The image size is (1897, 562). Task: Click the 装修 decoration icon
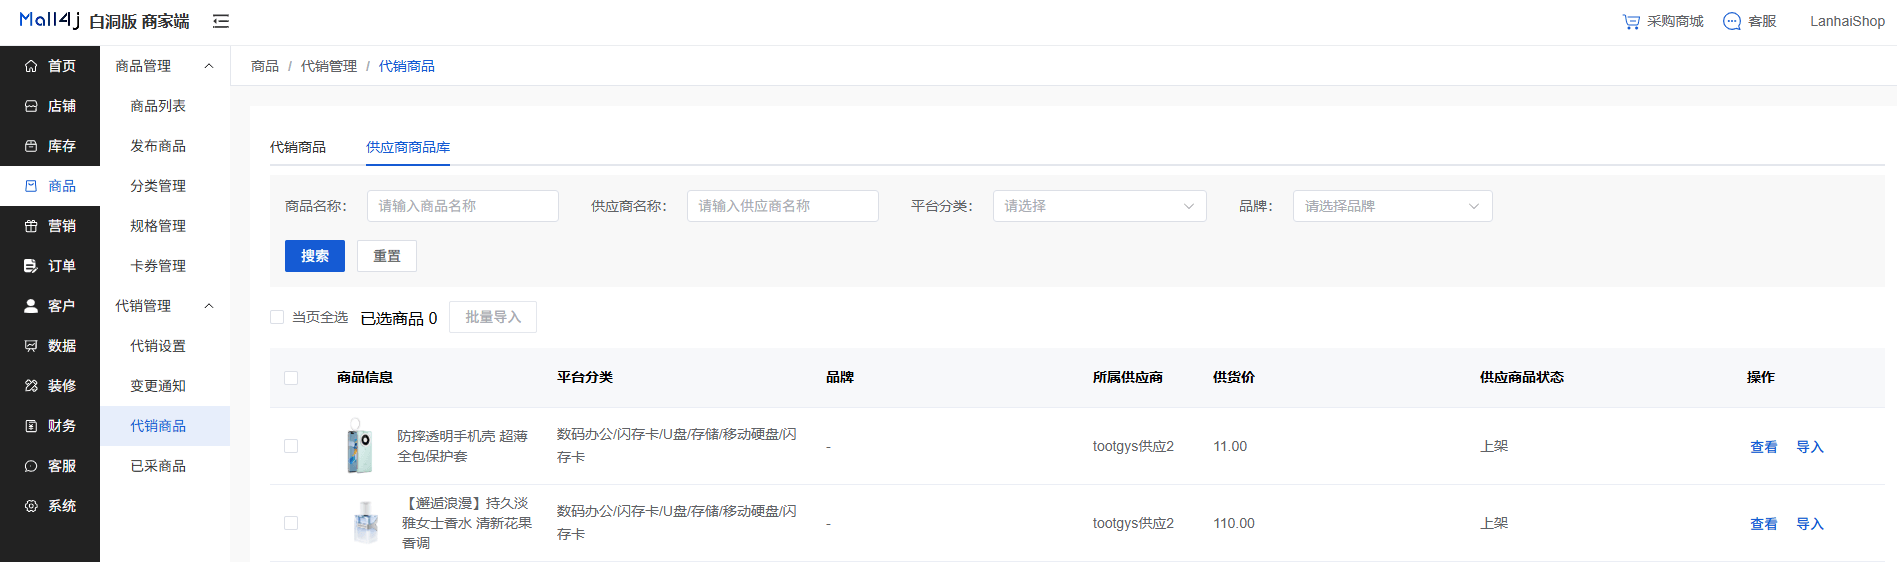(x=31, y=386)
